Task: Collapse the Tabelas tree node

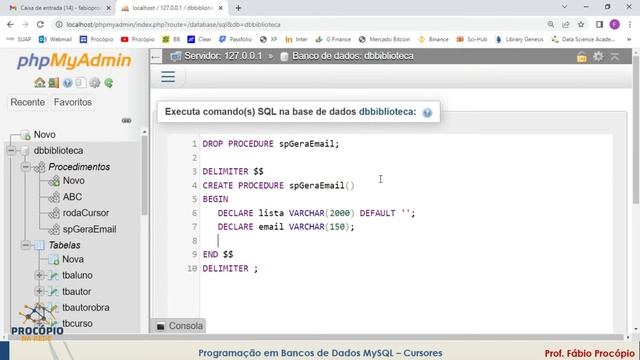Action: pos(26,245)
